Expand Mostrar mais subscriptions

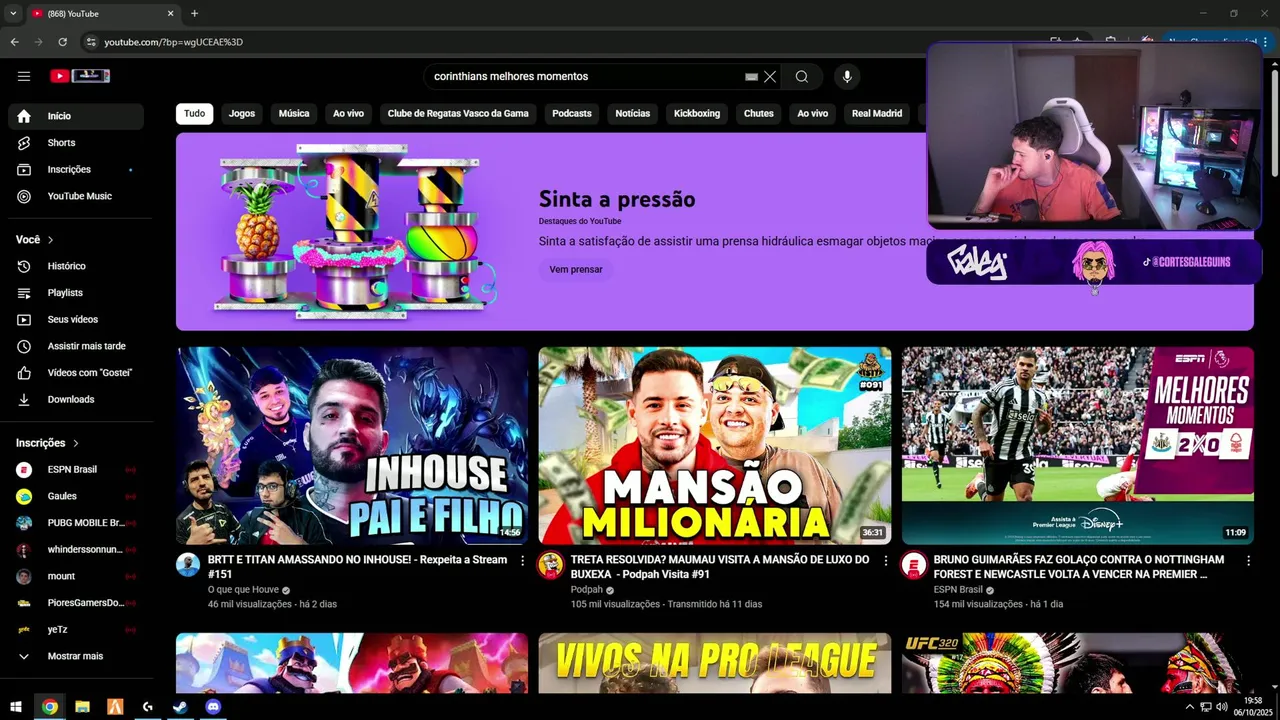click(76, 656)
